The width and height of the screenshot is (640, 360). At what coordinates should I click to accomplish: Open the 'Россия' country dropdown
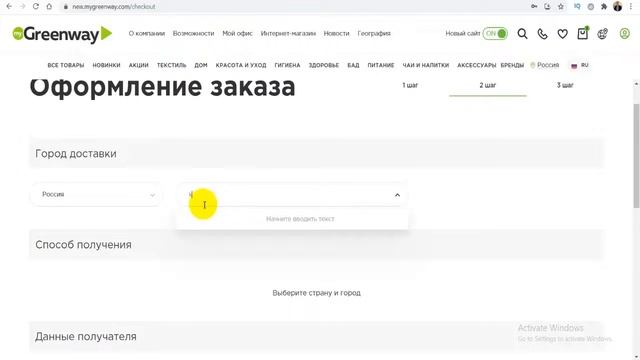click(97, 194)
